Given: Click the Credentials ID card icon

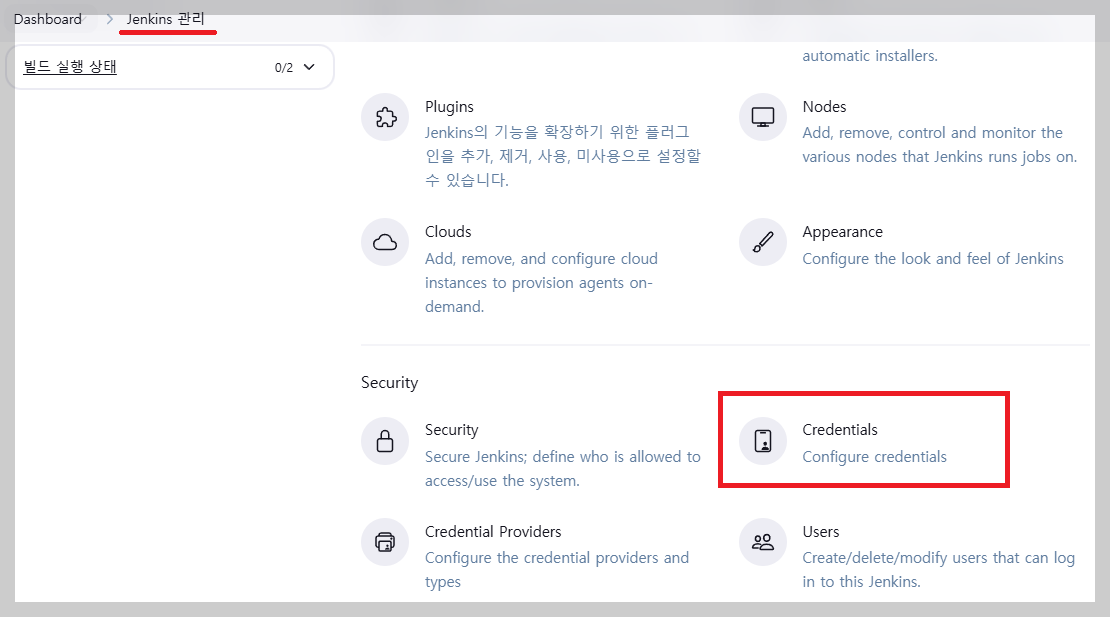Looking at the screenshot, I should point(762,442).
